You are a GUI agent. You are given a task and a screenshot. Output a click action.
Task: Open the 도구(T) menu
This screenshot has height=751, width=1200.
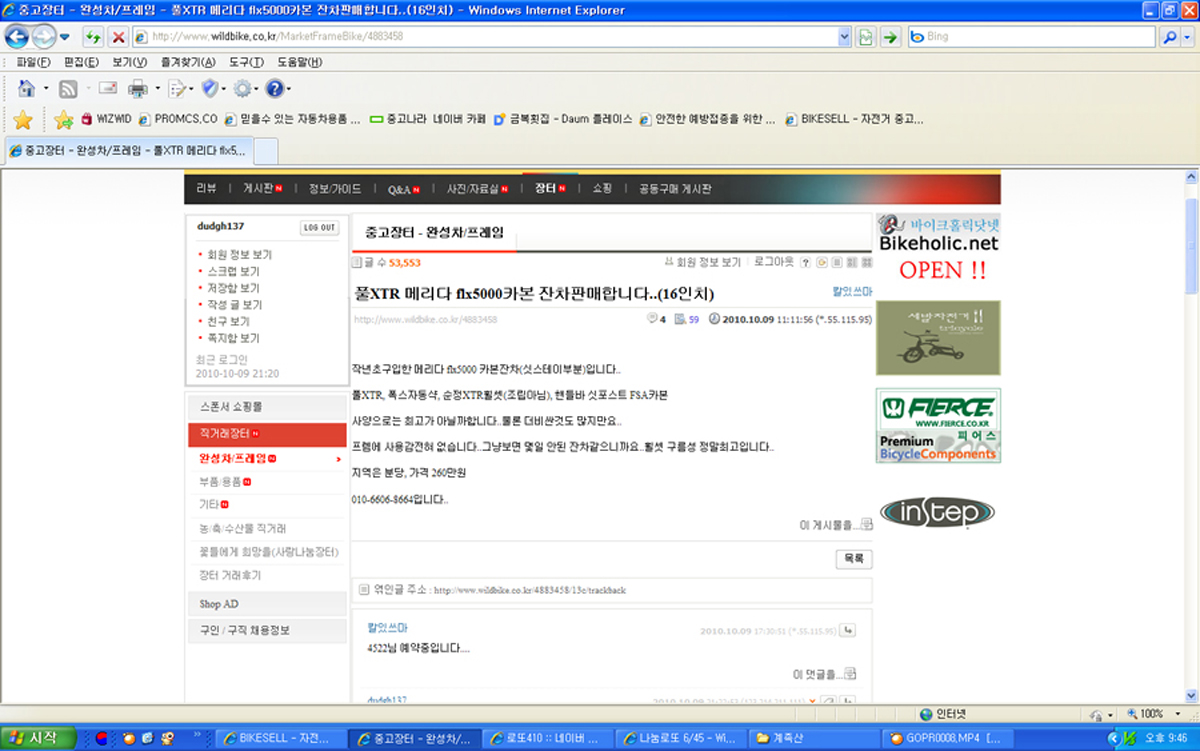(x=246, y=62)
